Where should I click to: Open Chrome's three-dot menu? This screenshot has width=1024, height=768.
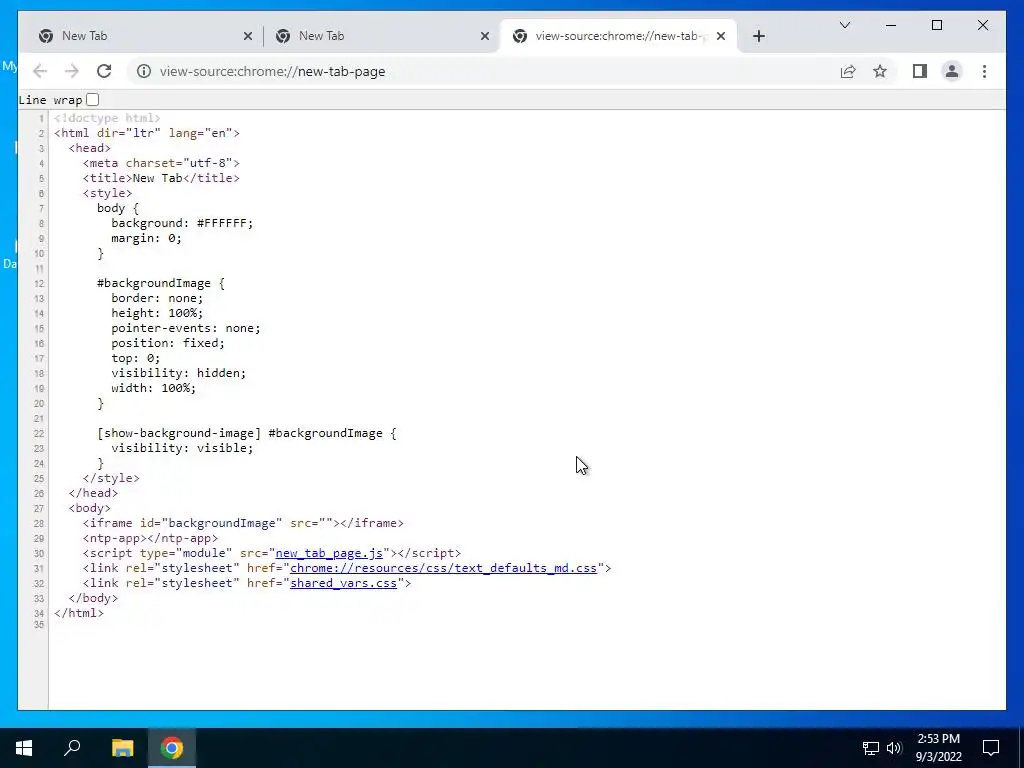tap(984, 71)
